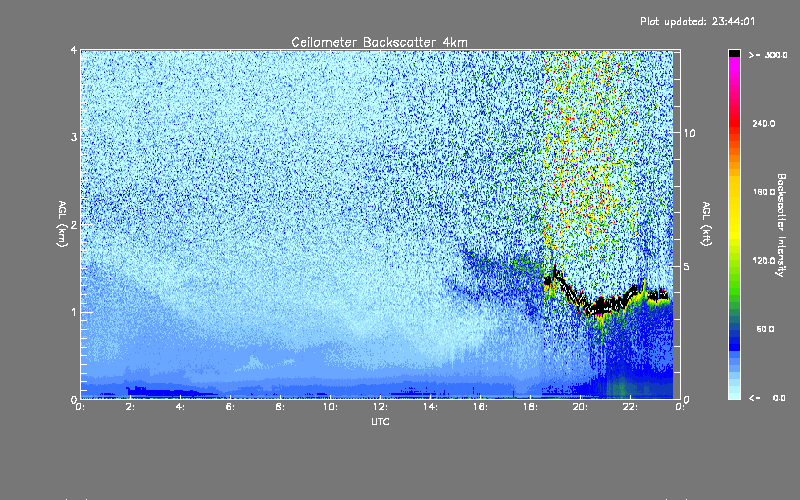The image size is (800, 500).
Task: Click the '2' km tick on left axis
Action: (74, 224)
